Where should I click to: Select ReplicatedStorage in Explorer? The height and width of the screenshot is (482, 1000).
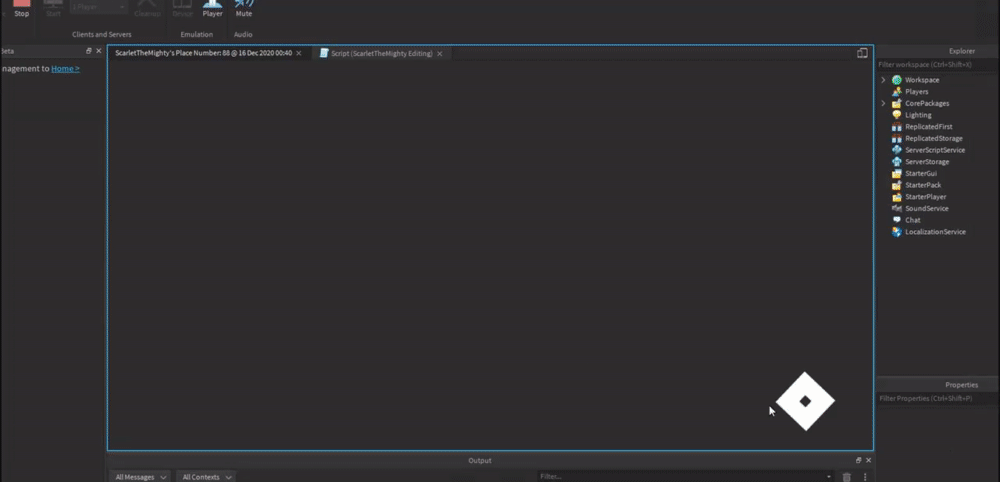[x=934, y=138]
